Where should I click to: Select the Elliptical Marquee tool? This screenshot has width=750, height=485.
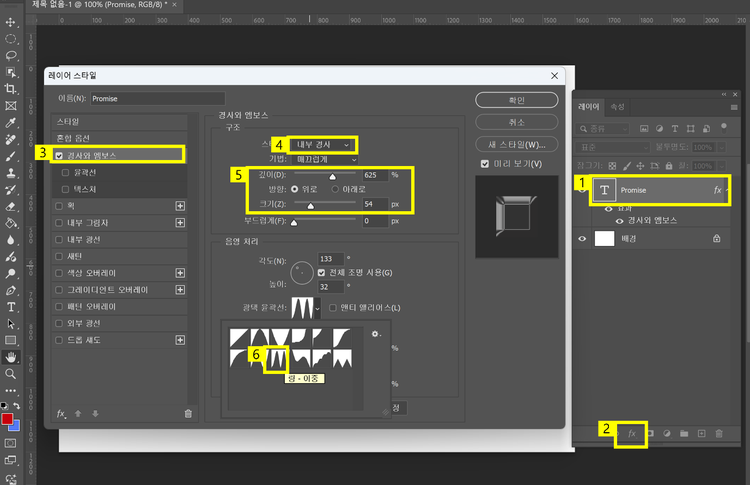11,39
